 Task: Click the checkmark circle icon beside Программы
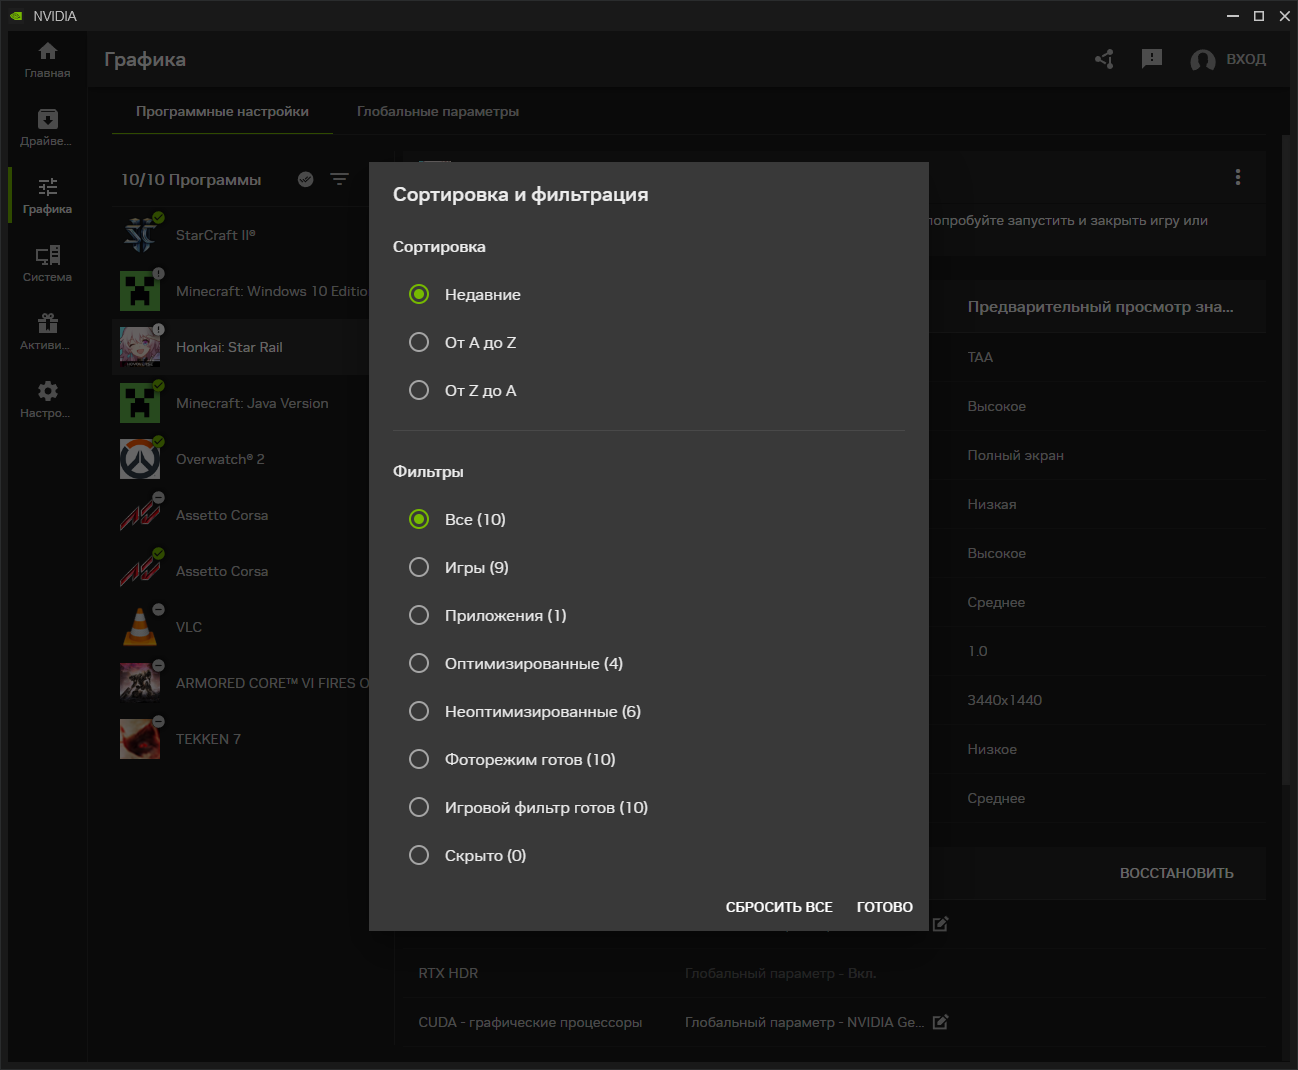306,179
